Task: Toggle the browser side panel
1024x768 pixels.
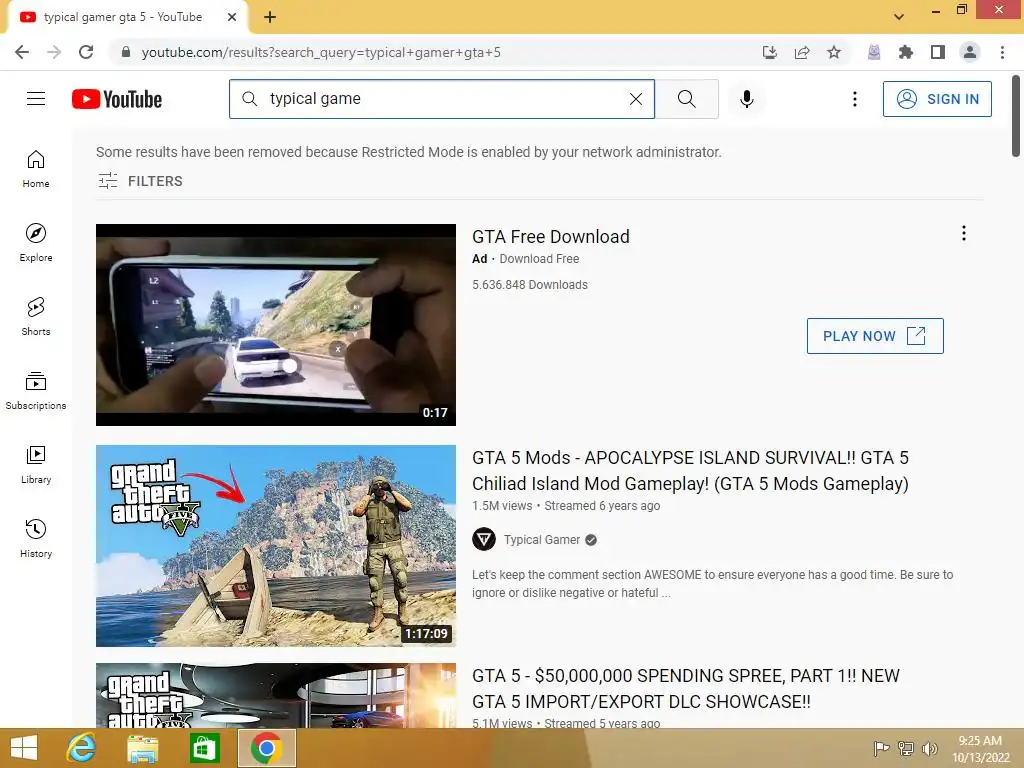Action: pyautogui.click(x=938, y=52)
